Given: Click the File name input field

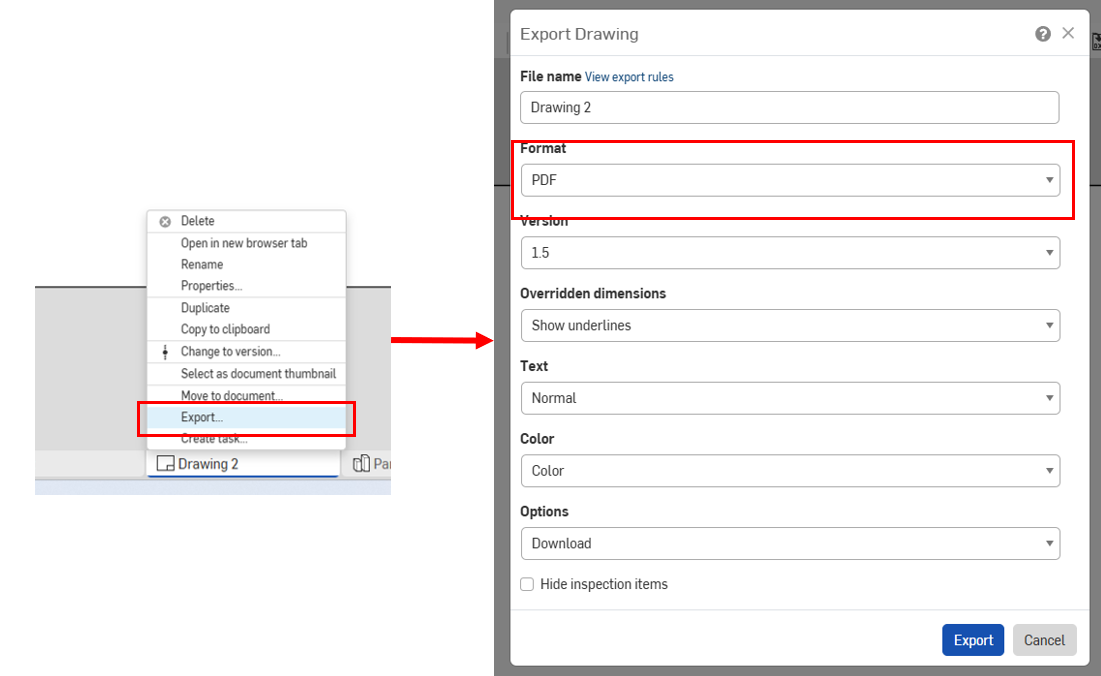Looking at the screenshot, I should (x=789, y=108).
